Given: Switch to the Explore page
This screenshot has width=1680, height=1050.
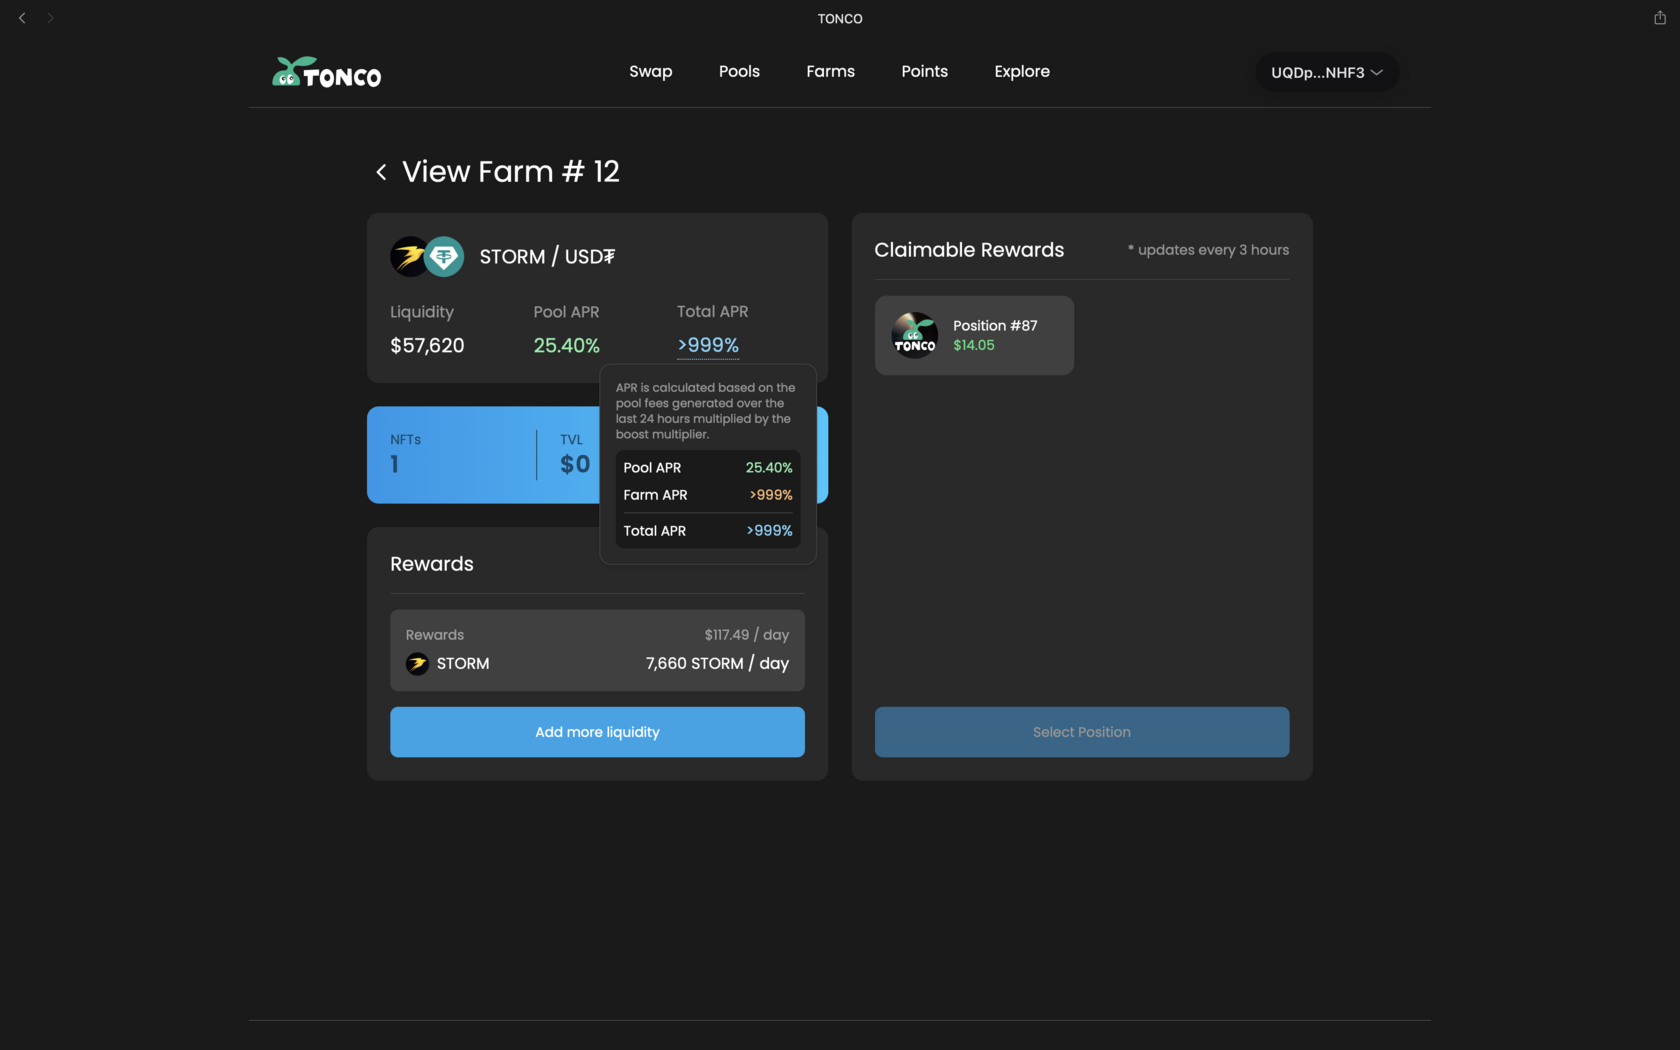Looking at the screenshot, I should click(1022, 71).
